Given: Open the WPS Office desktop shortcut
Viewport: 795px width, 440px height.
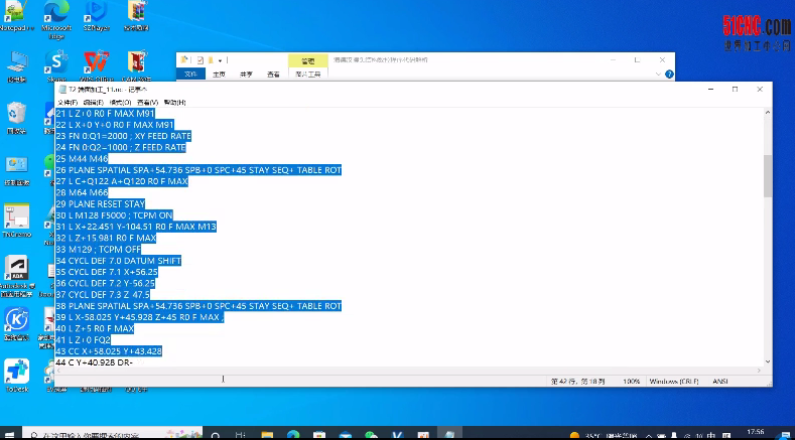Looking at the screenshot, I should tap(96, 64).
